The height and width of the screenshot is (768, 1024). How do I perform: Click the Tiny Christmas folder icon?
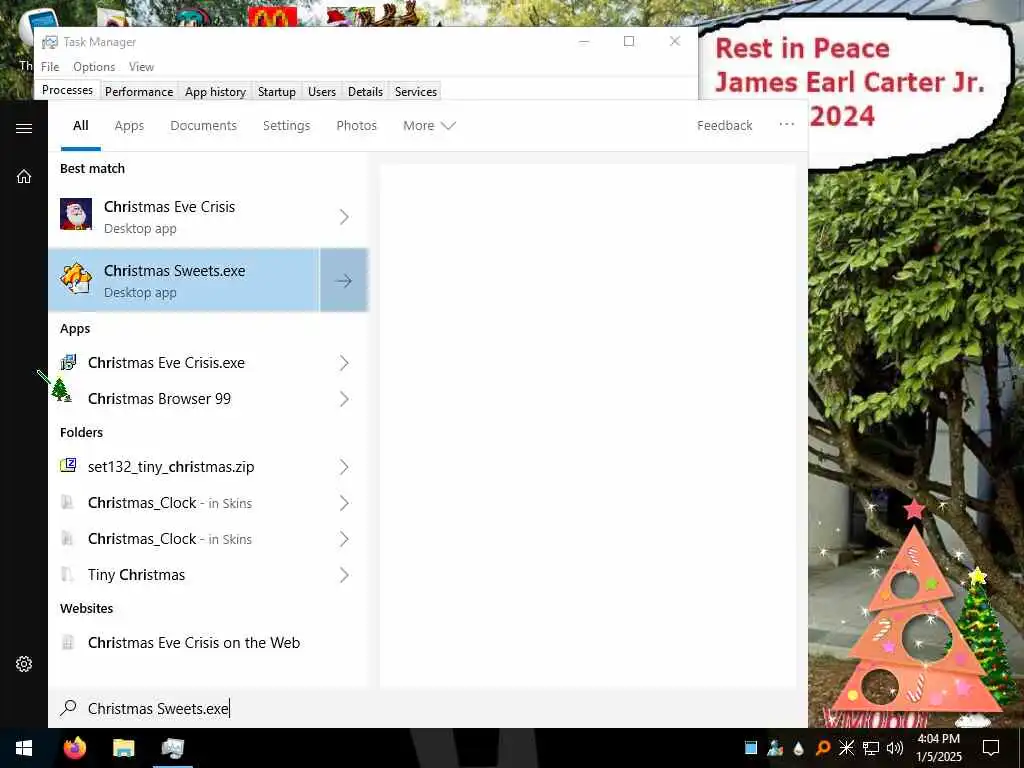pyautogui.click(x=67, y=574)
